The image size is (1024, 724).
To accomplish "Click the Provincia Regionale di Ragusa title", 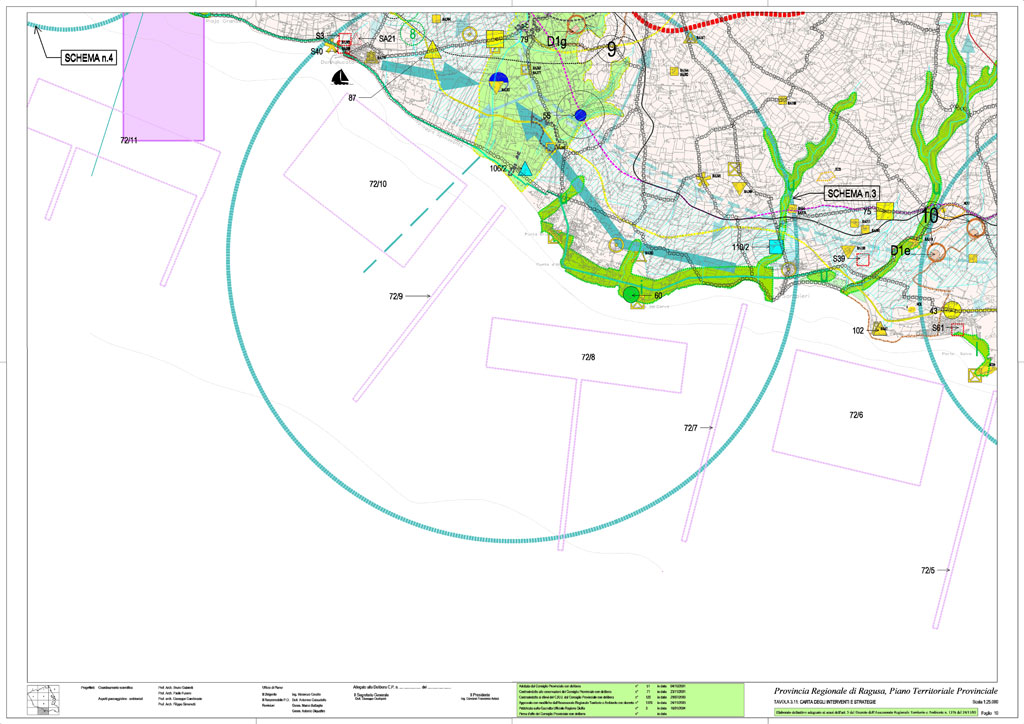I will 884,692.
